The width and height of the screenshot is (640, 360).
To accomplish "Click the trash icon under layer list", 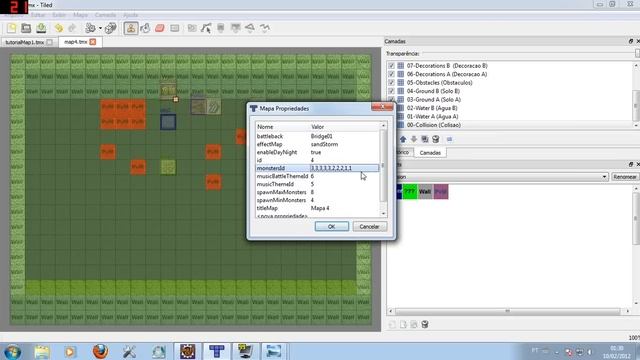I will click(x=436, y=139).
